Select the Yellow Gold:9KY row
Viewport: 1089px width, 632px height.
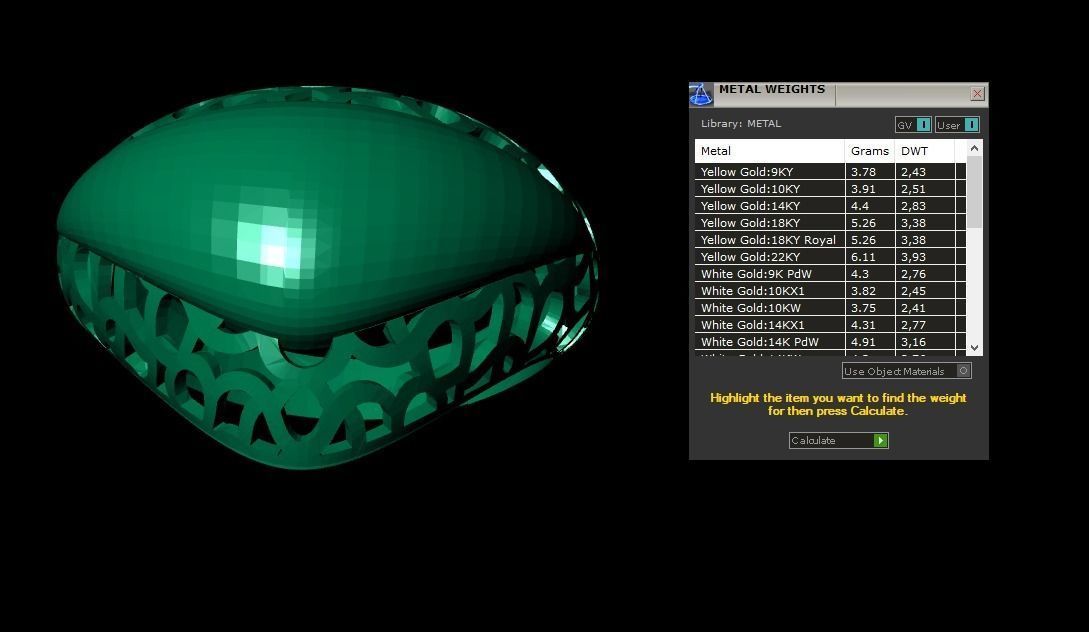pos(830,172)
